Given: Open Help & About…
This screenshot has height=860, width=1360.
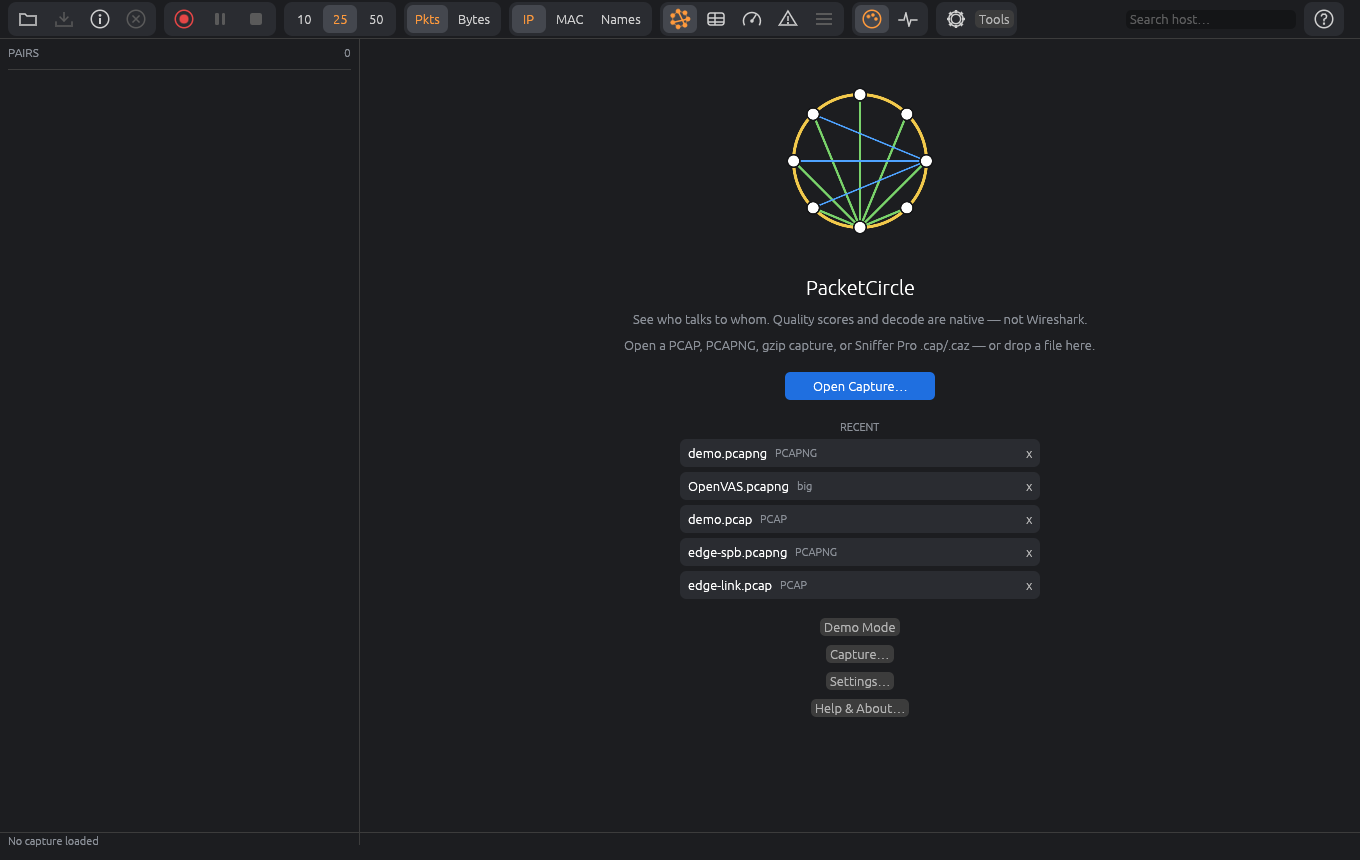Looking at the screenshot, I should tap(860, 708).
